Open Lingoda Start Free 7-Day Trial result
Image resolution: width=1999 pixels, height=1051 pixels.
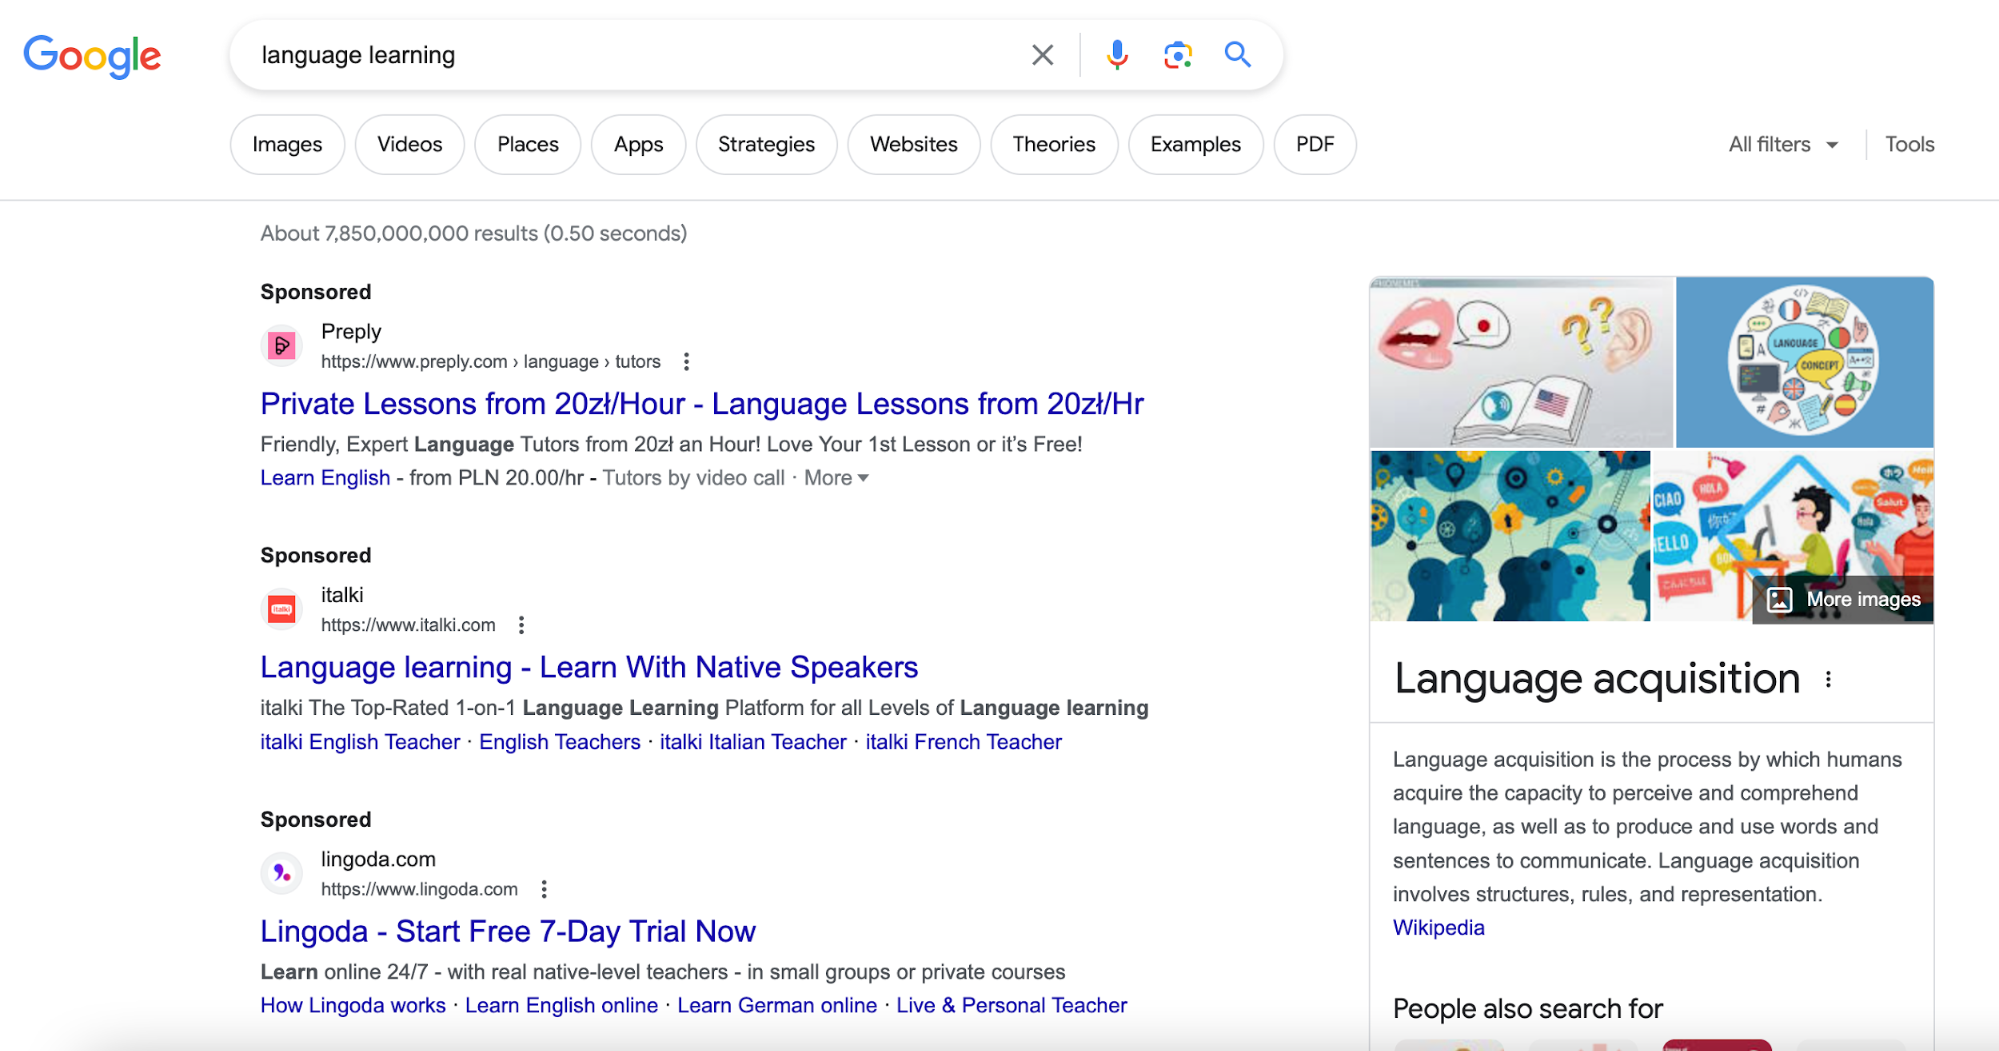(x=508, y=931)
